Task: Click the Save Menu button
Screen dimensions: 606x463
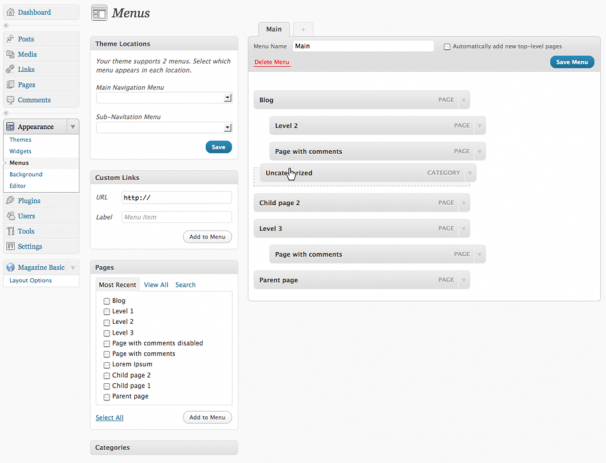Action: tap(572, 62)
